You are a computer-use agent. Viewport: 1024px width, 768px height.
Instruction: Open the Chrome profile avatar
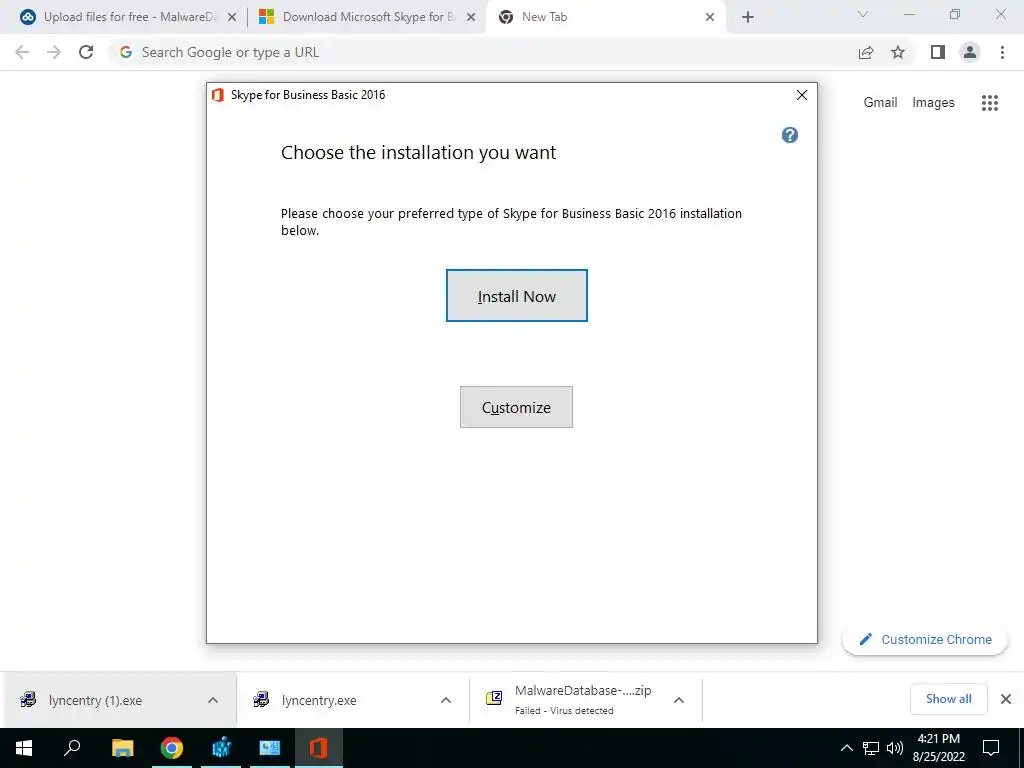tap(970, 52)
